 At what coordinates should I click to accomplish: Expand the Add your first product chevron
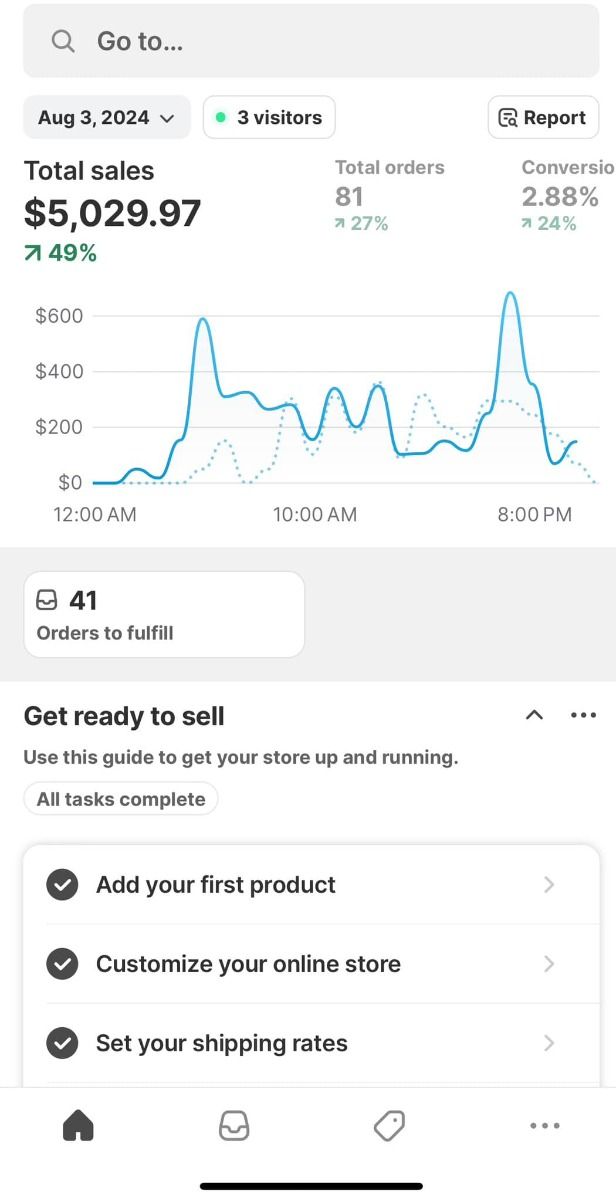coord(548,885)
